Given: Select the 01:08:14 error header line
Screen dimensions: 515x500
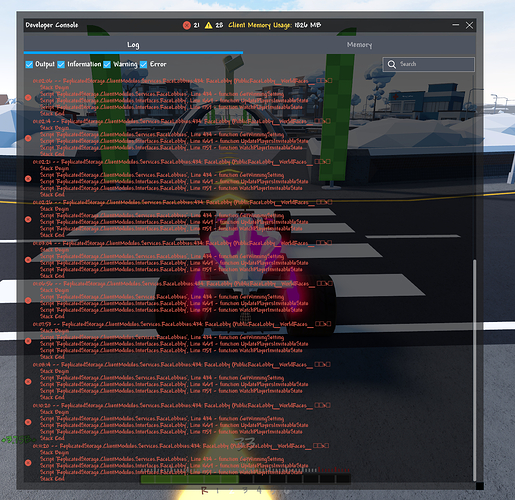Looking at the screenshot, I should [x=182, y=365].
